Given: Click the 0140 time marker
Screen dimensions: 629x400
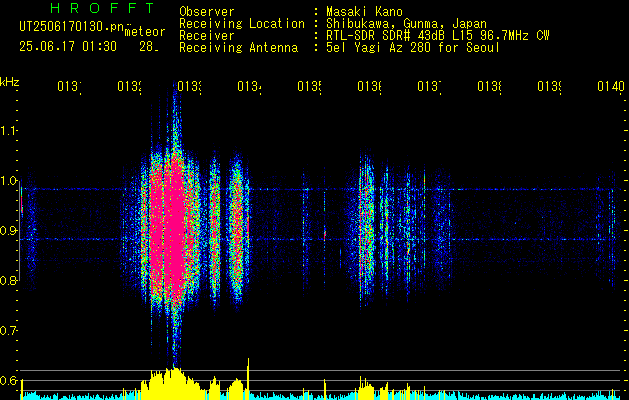Looking at the screenshot, I should (x=611, y=86).
